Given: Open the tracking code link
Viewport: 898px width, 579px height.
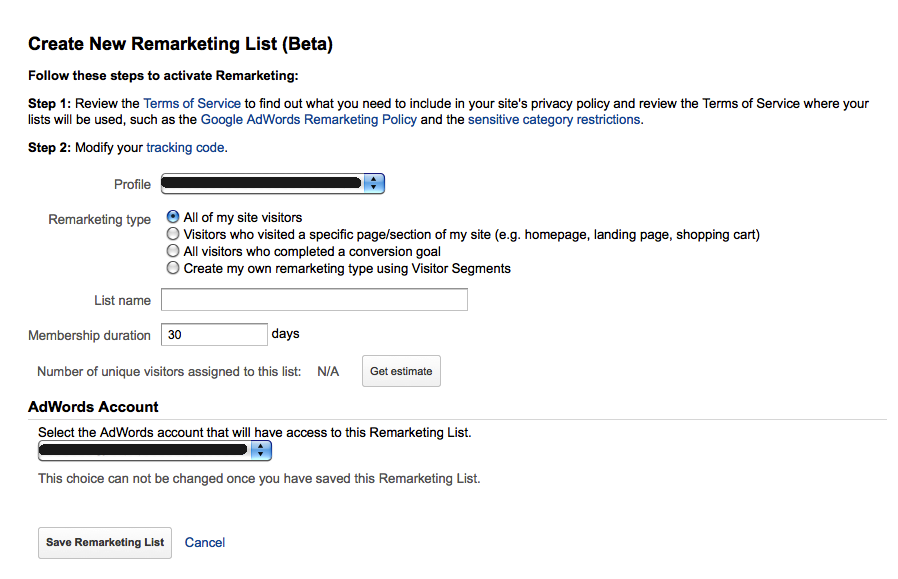Looking at the screenshot, I should (x=186, y=147).
